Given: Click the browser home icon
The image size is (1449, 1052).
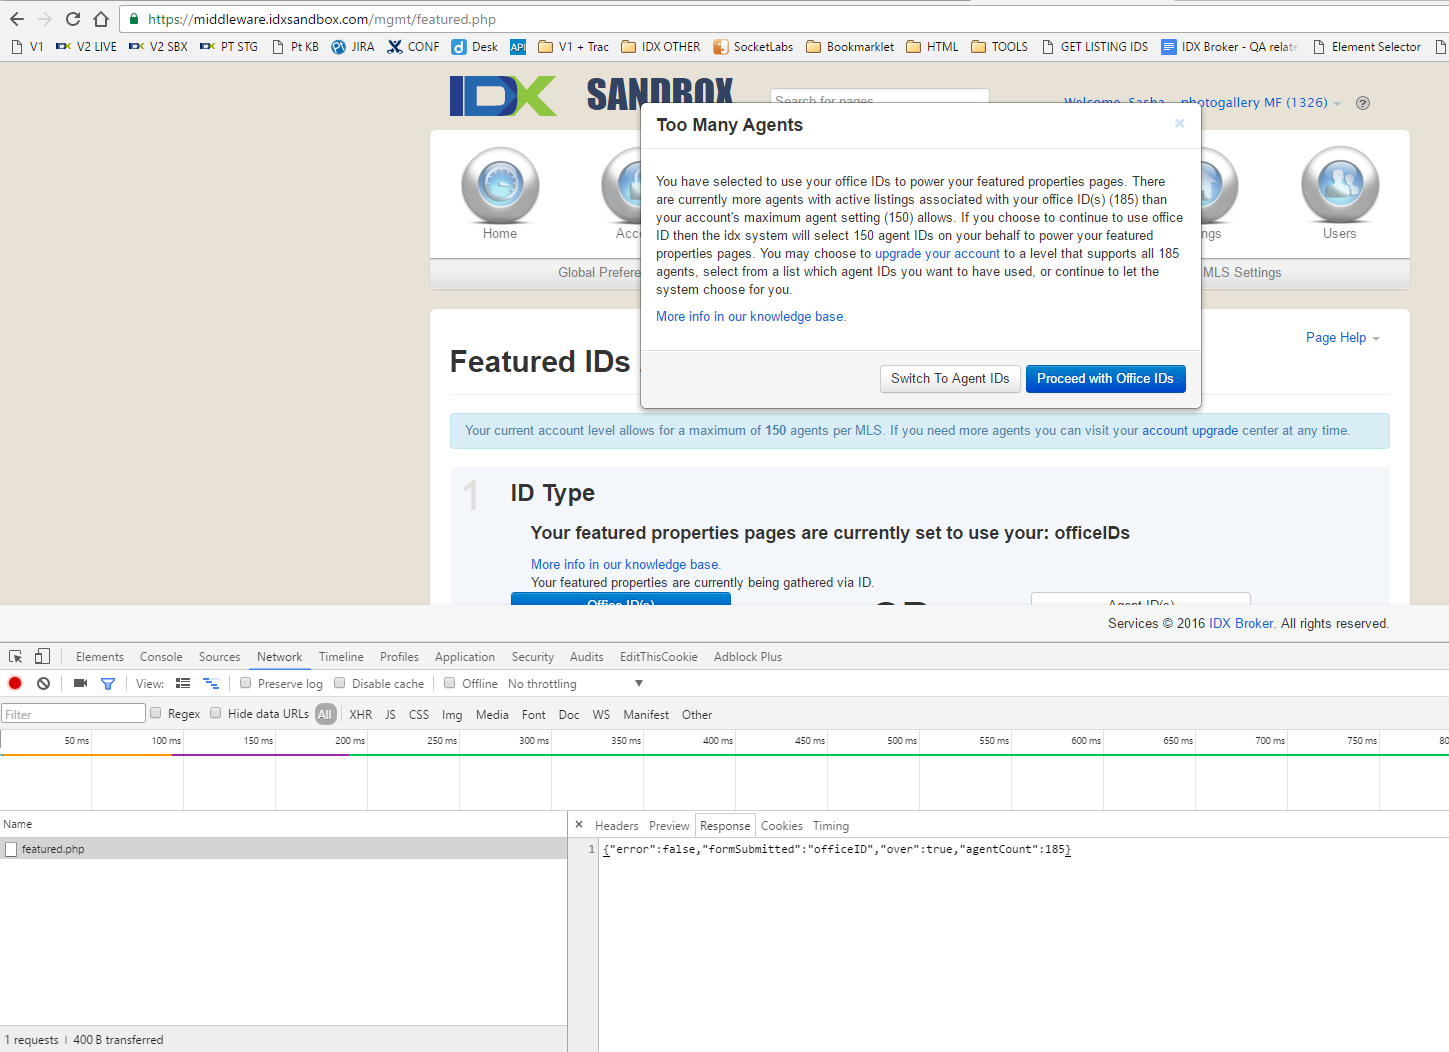Looking at the screenshot, I should click(x=101, y=19).
